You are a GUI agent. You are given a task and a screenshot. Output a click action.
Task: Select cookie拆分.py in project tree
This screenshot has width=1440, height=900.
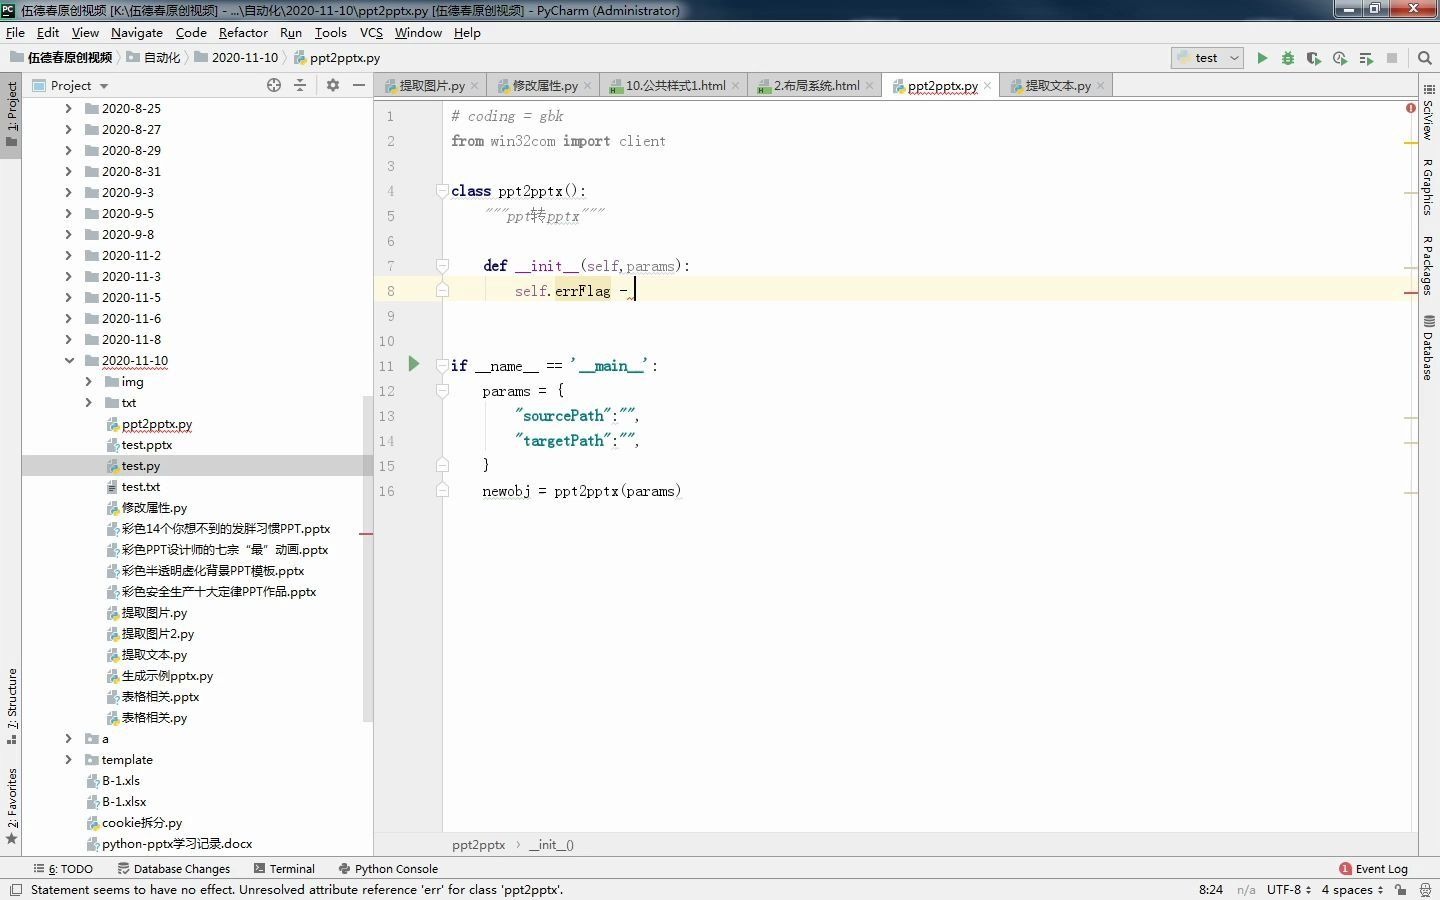point(142,822)
